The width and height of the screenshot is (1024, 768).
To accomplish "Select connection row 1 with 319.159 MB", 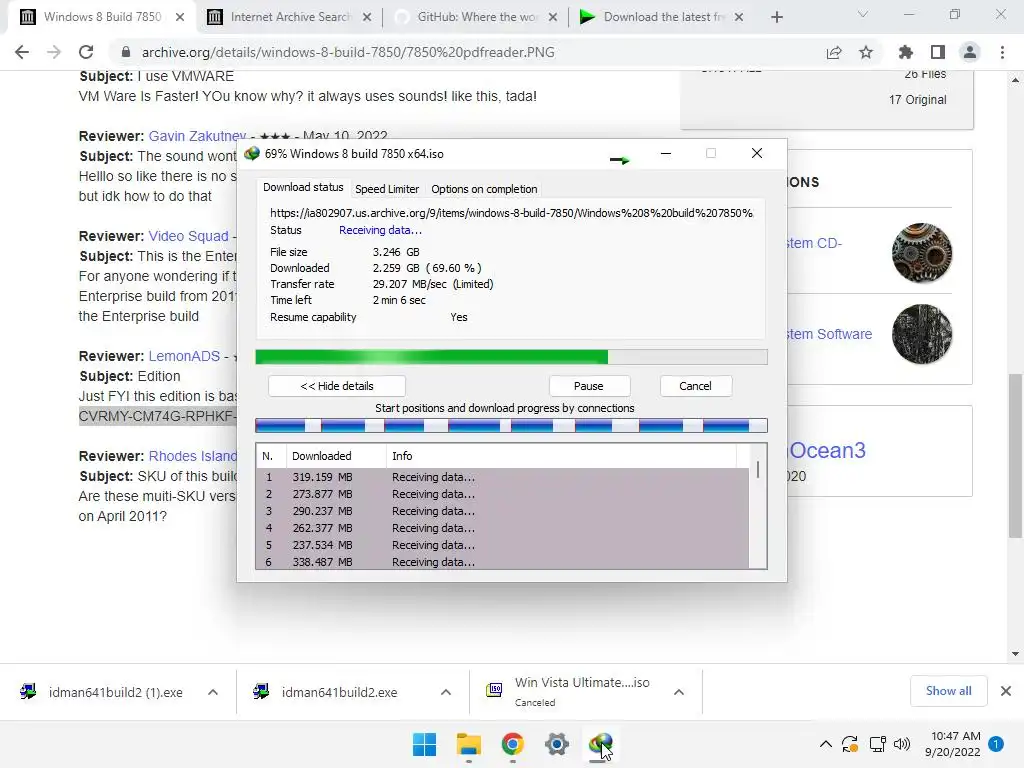I will click(502, 477).
